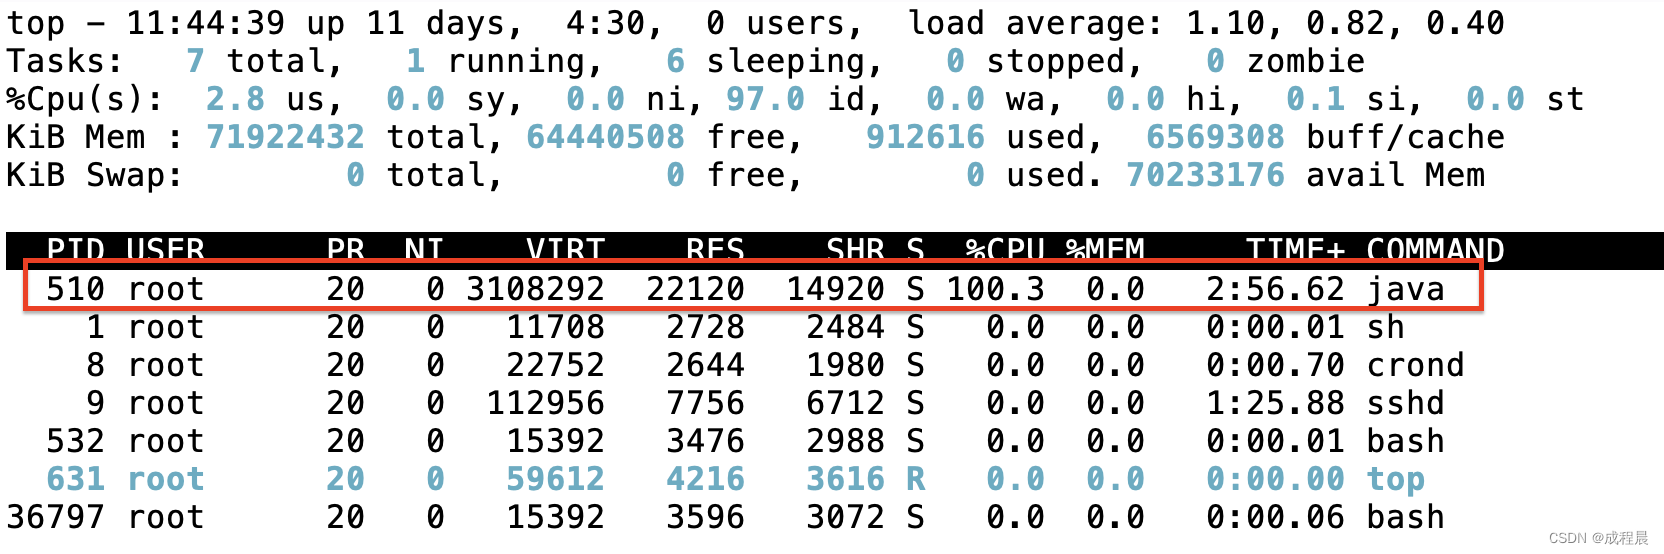Click the 0:00.06 time value
The width and height of the screenshot is (1664, 554).
pyautogui.click(x=1275, y=517)
